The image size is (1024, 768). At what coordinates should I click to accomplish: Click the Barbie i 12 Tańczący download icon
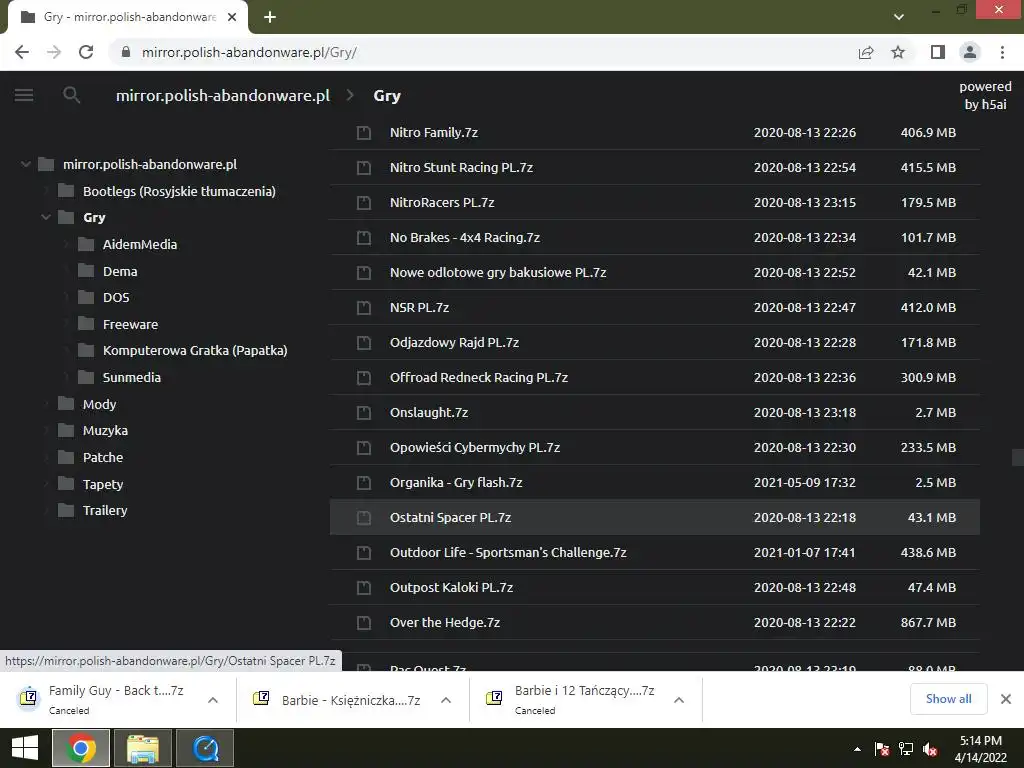pos(494,698)
